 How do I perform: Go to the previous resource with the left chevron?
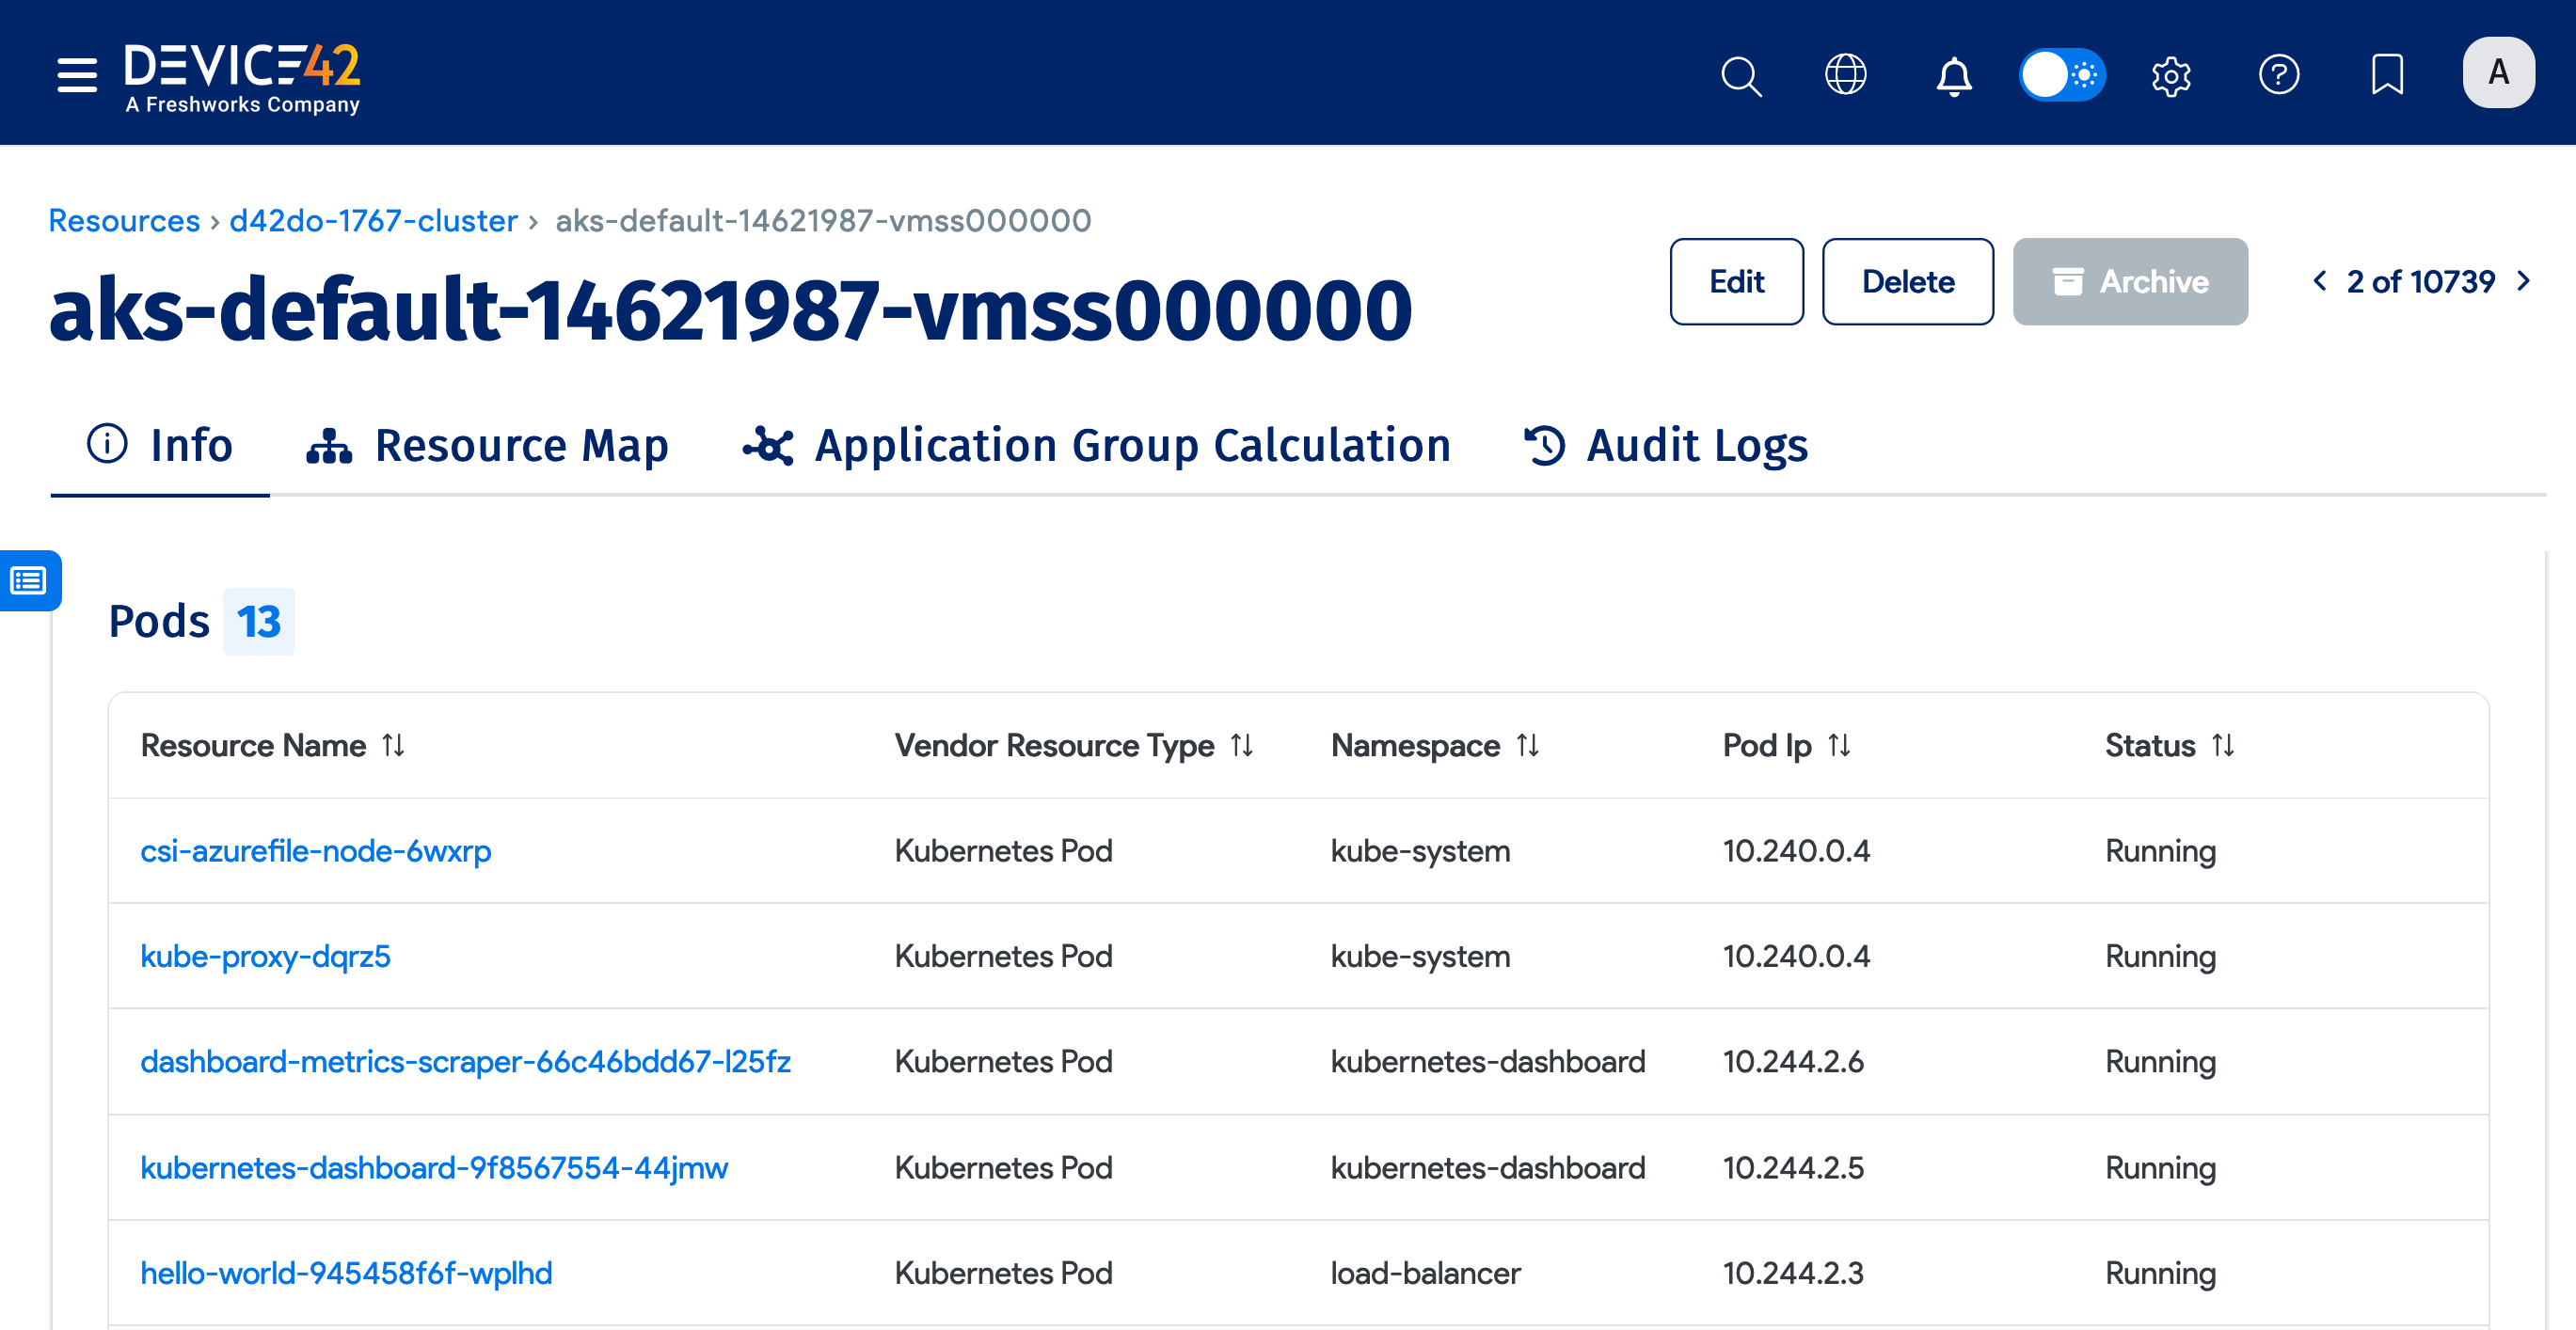[2319, 282]
